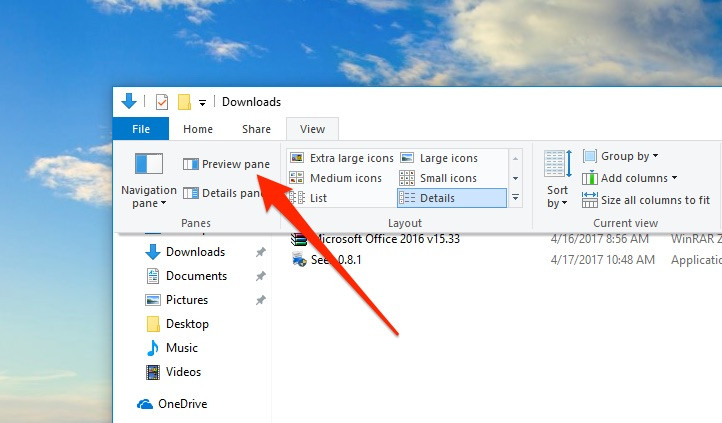The height and width of the screenshot is (423, 722).
Task: Switch to the Share ribbon tab
Action: 256,129
